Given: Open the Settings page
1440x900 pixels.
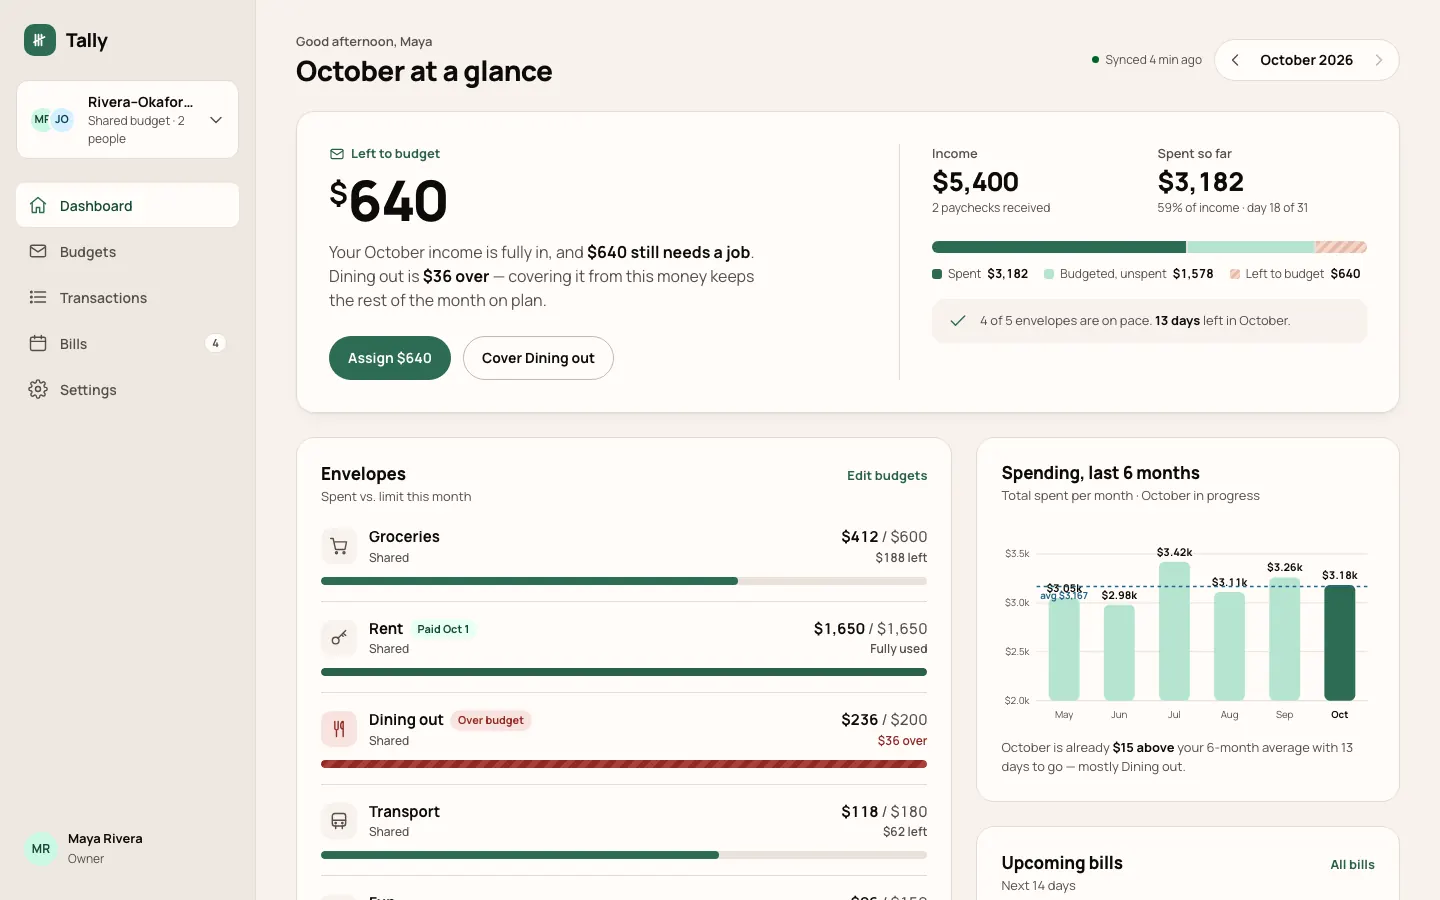Looking at the screenshot, I should click(x=127, y=389).
